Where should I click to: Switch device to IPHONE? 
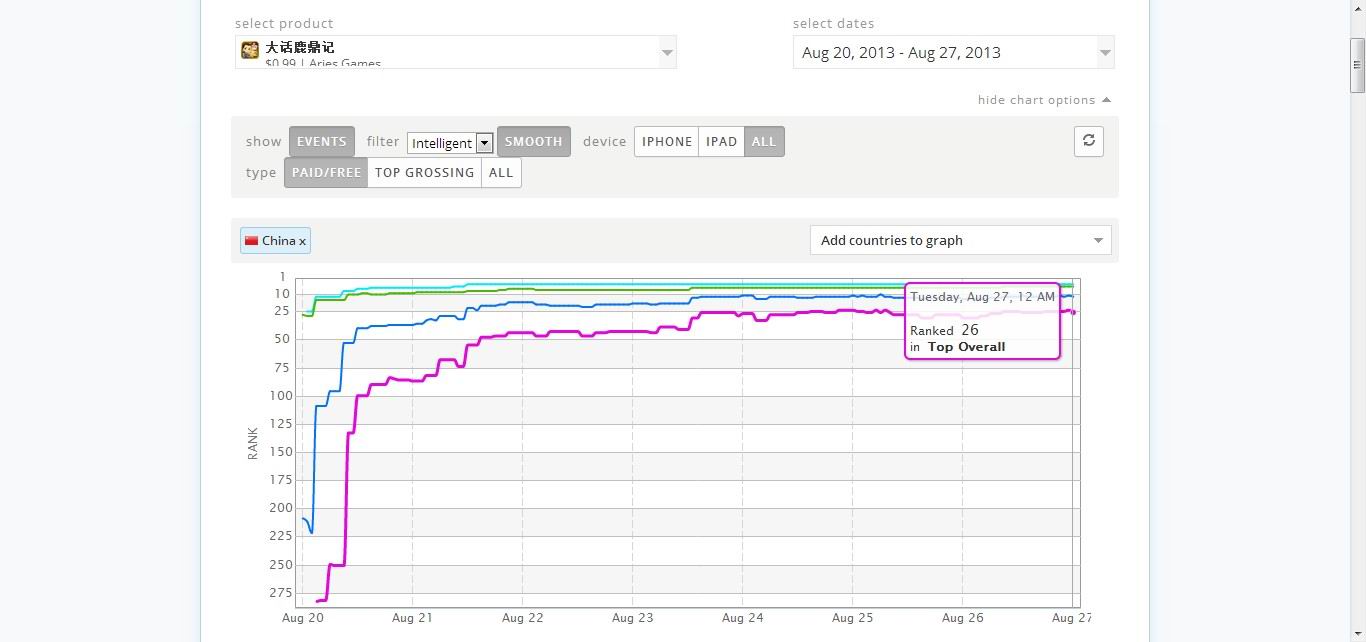coord(666,142)
